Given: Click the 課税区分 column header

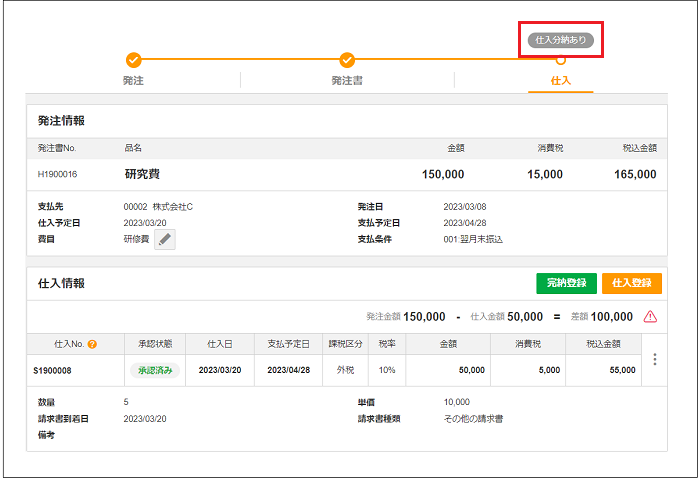Looking at the screenshot, I should [348, 344].
